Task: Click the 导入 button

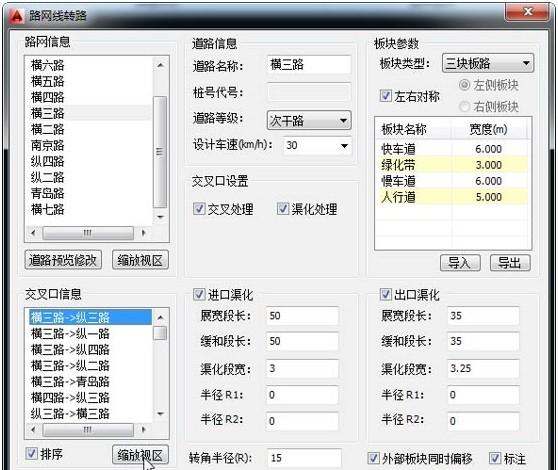Action: 460,263
